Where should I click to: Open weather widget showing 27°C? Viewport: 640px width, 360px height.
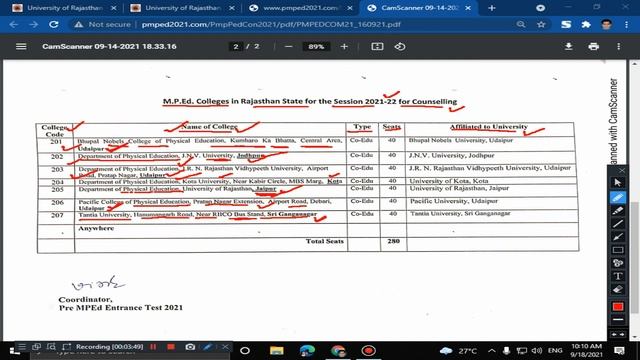pos(458,351)
